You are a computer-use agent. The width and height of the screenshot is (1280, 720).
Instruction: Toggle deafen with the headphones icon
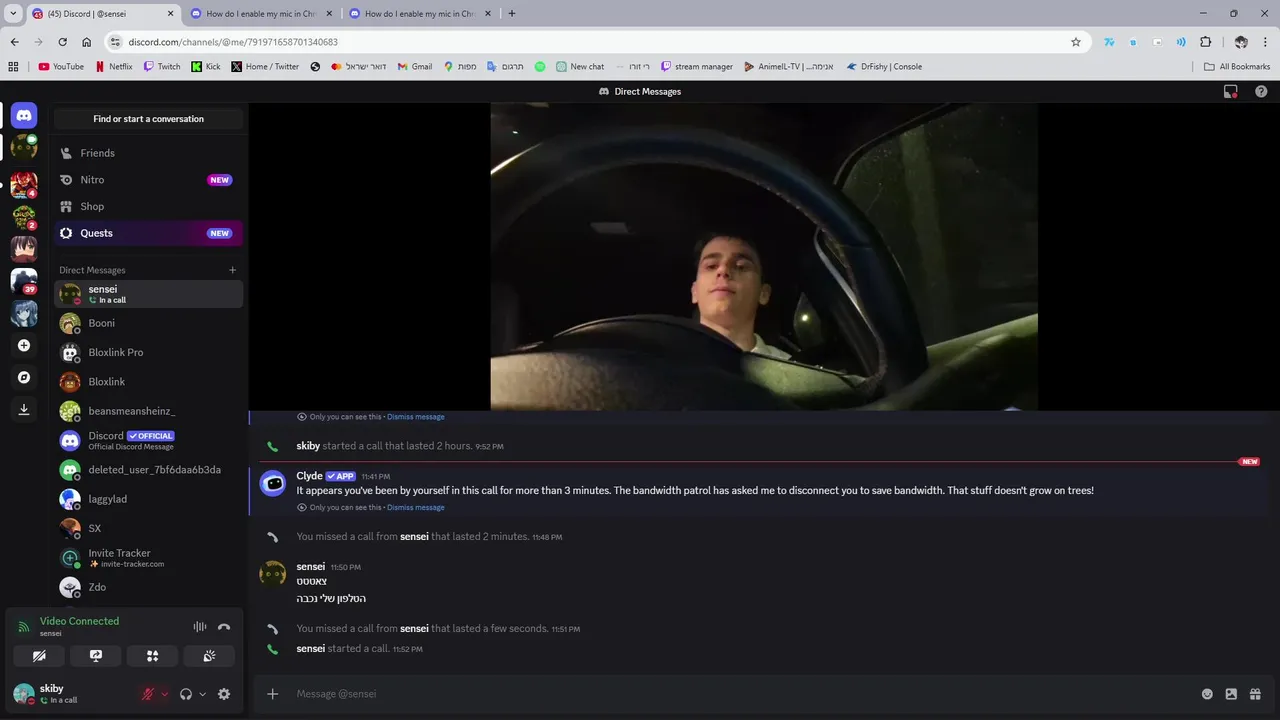click(186, 694)
